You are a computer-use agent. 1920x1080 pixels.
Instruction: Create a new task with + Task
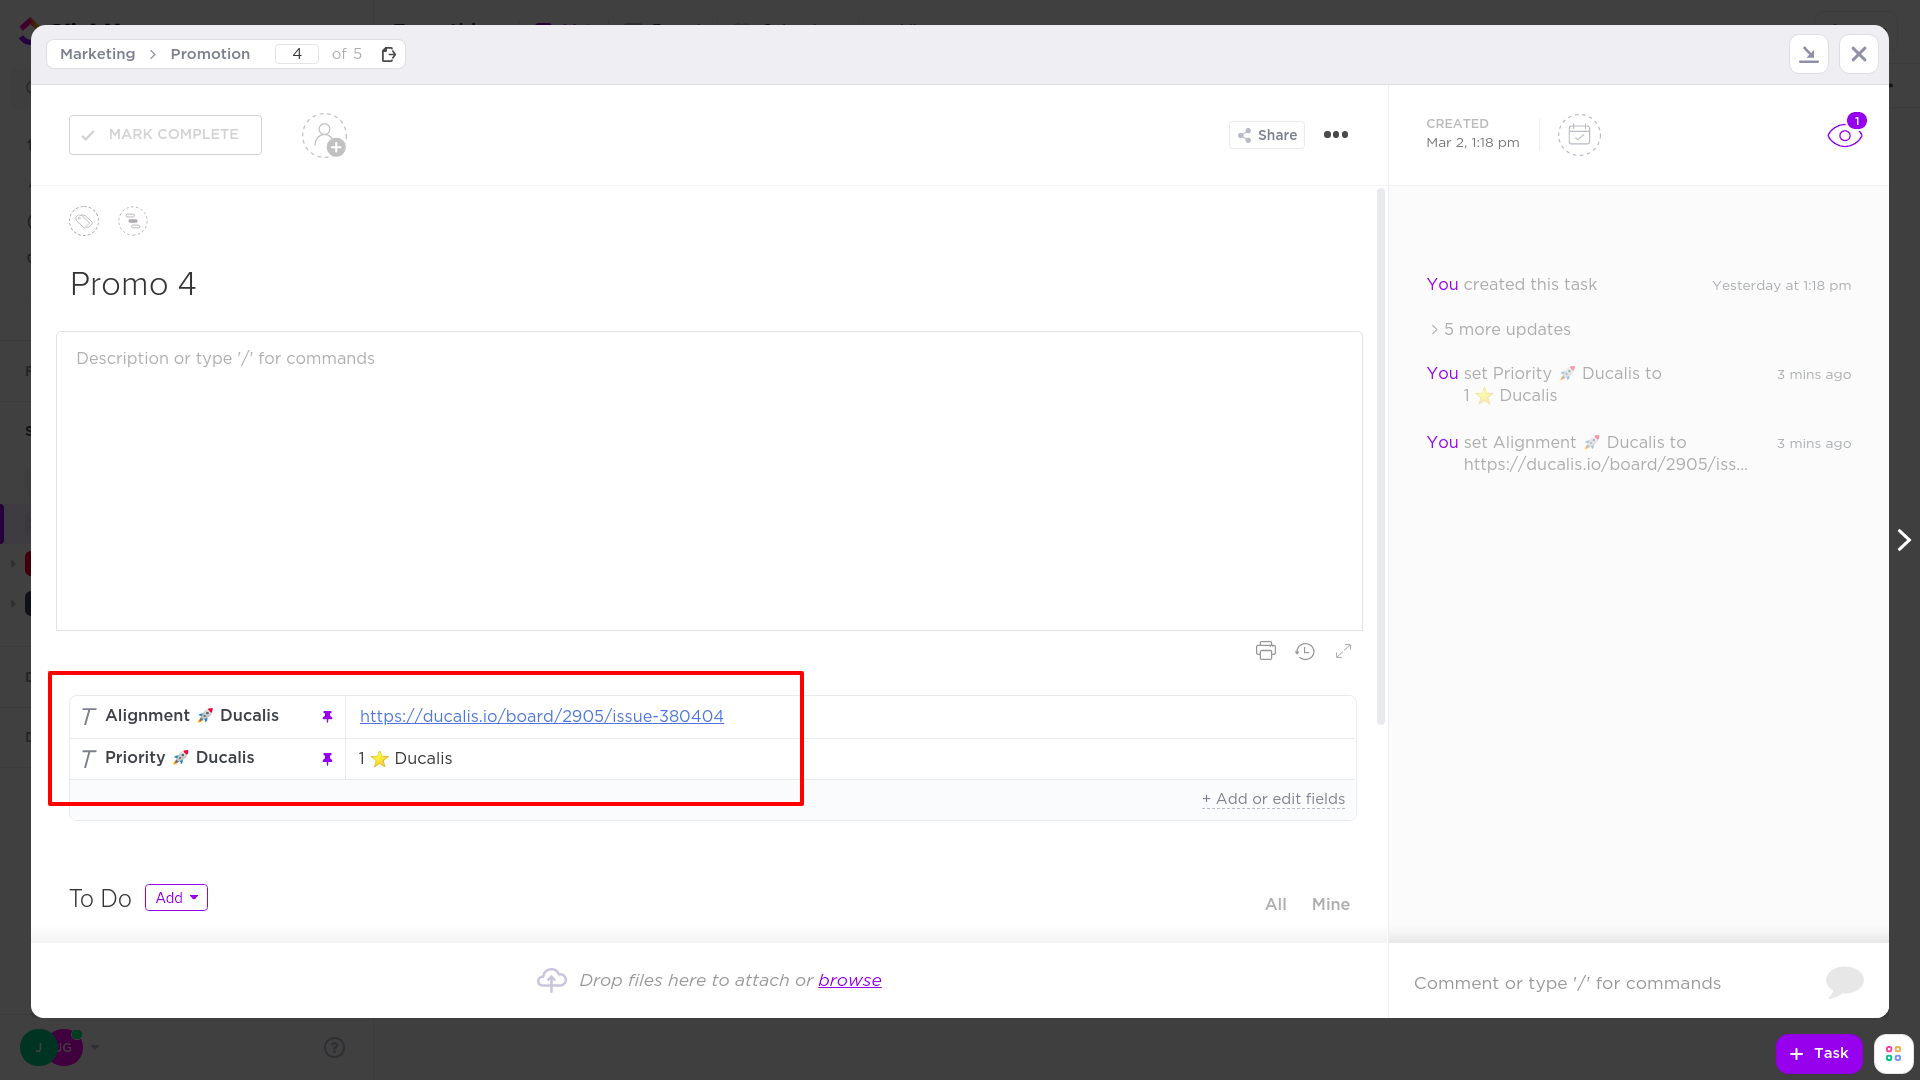[1819, 1053]
